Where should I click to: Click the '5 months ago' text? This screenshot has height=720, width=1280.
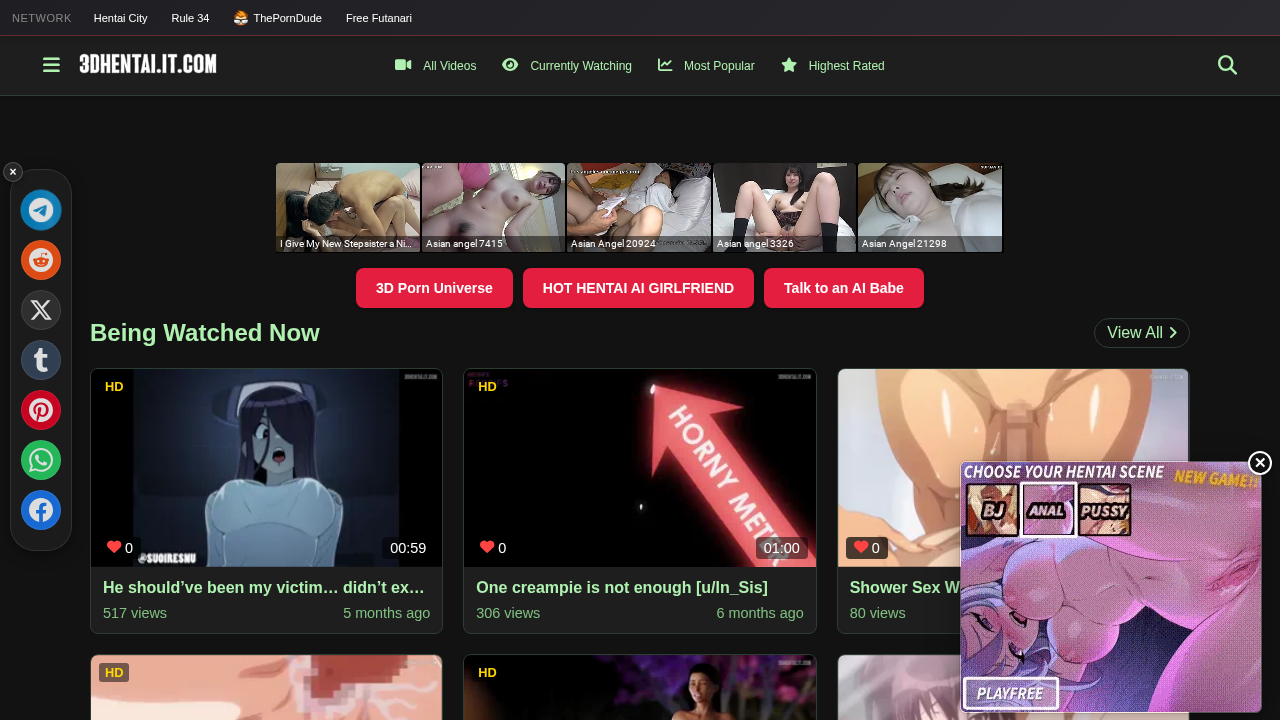pyautogui.click(x=387, y=613)
